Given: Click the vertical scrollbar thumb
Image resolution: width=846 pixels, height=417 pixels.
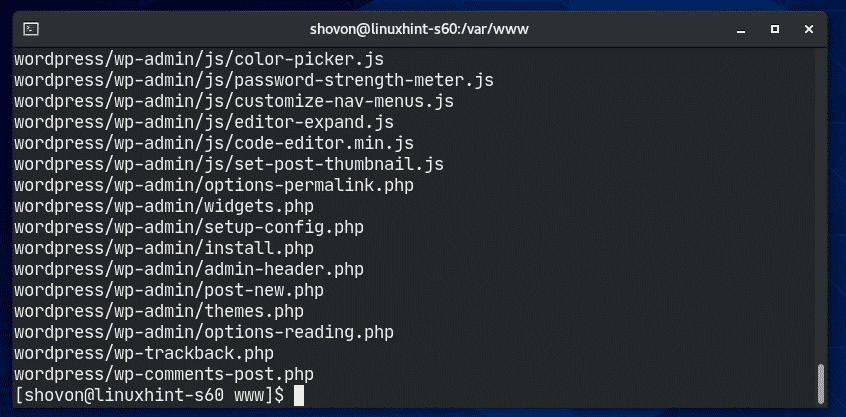Looking at the screenshot, I should coord(821,383).
